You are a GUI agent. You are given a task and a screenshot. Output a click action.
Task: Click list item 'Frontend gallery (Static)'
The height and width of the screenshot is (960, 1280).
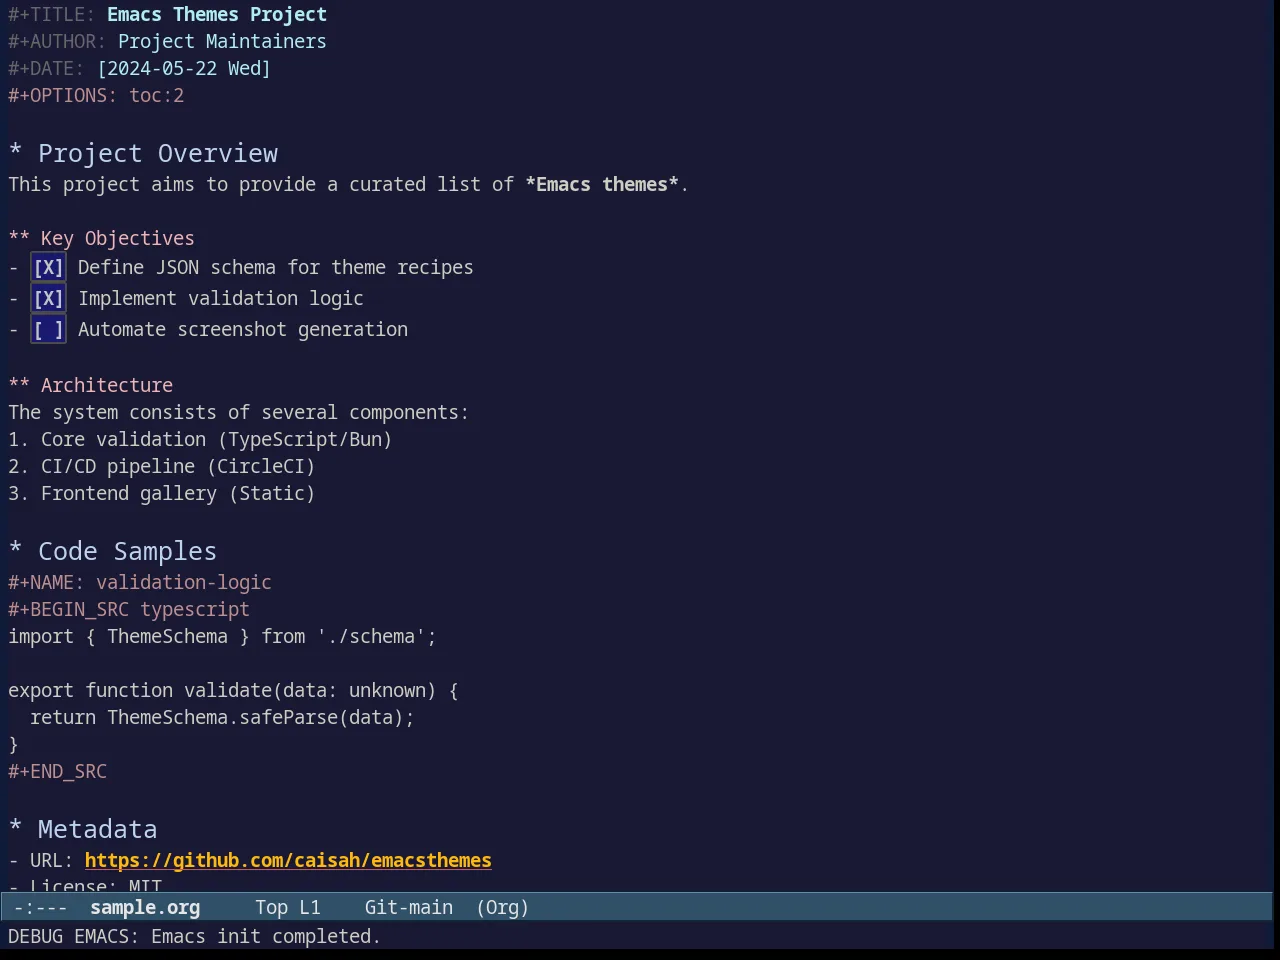click(x=178, y=493)
